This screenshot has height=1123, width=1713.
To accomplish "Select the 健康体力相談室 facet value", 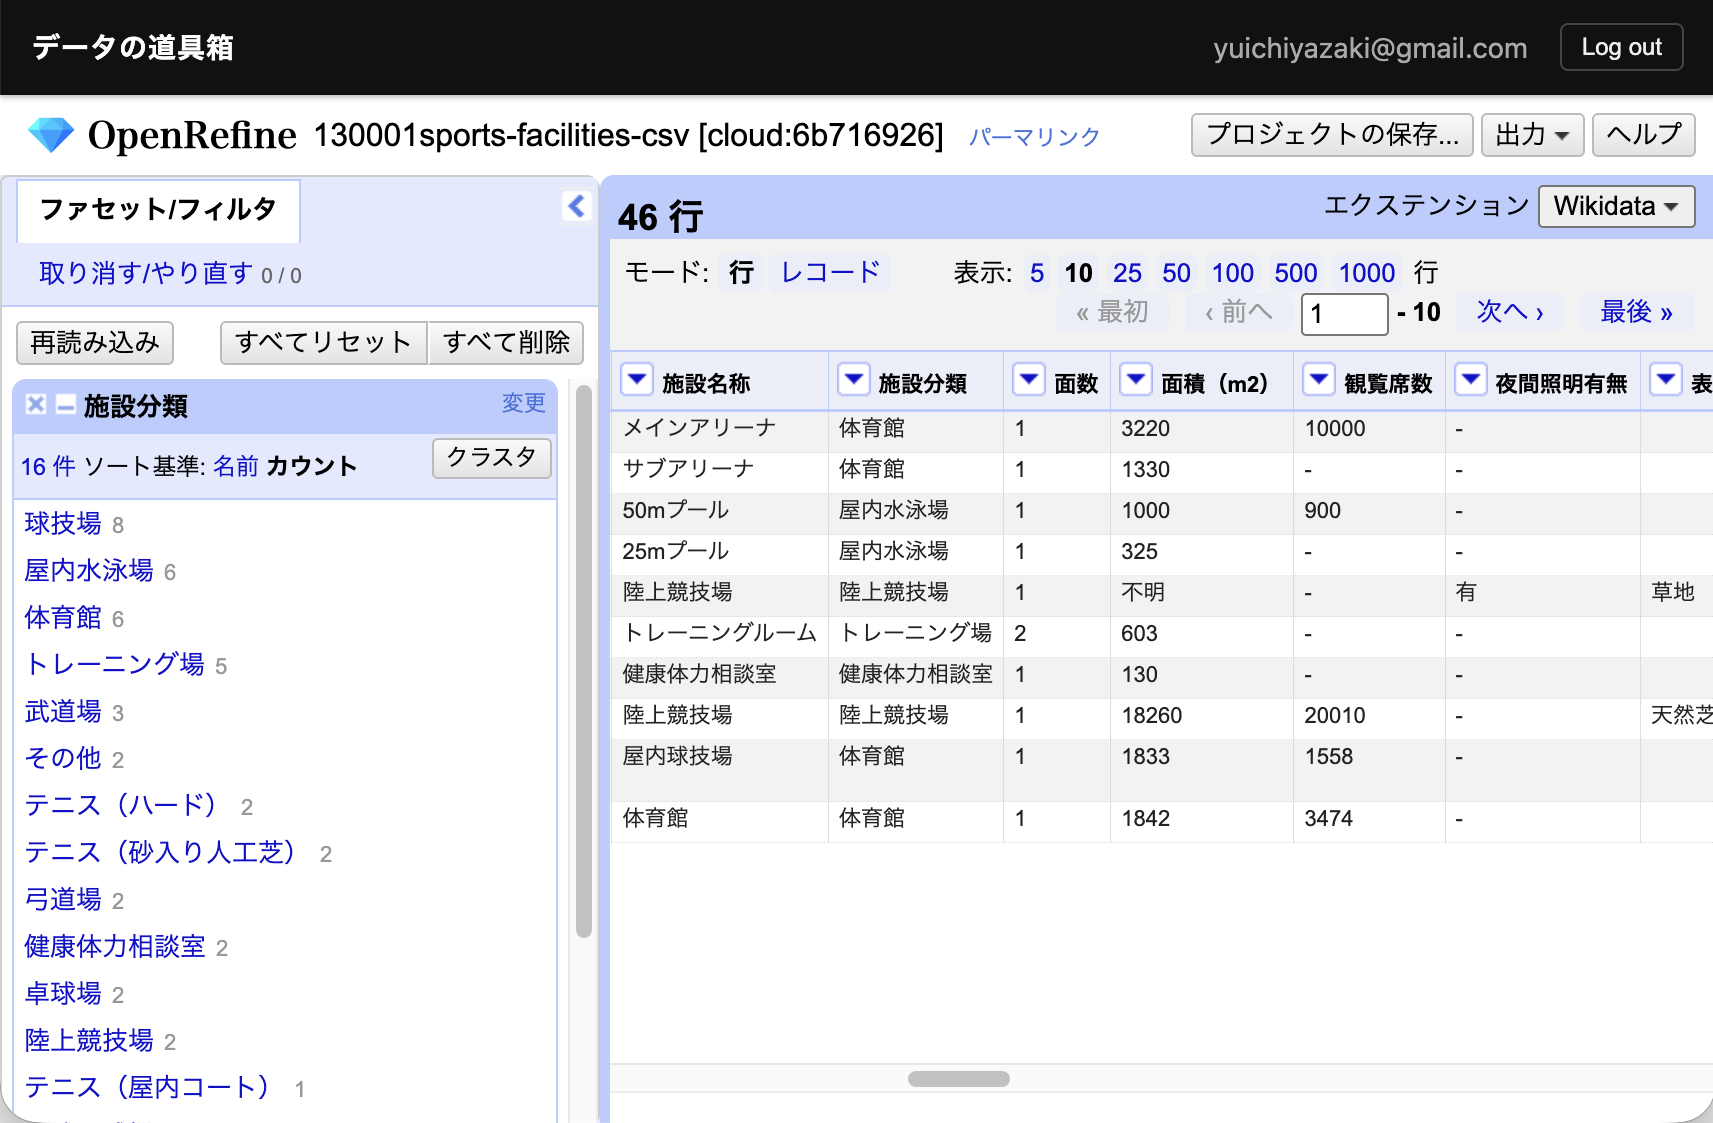I will 115,946.
